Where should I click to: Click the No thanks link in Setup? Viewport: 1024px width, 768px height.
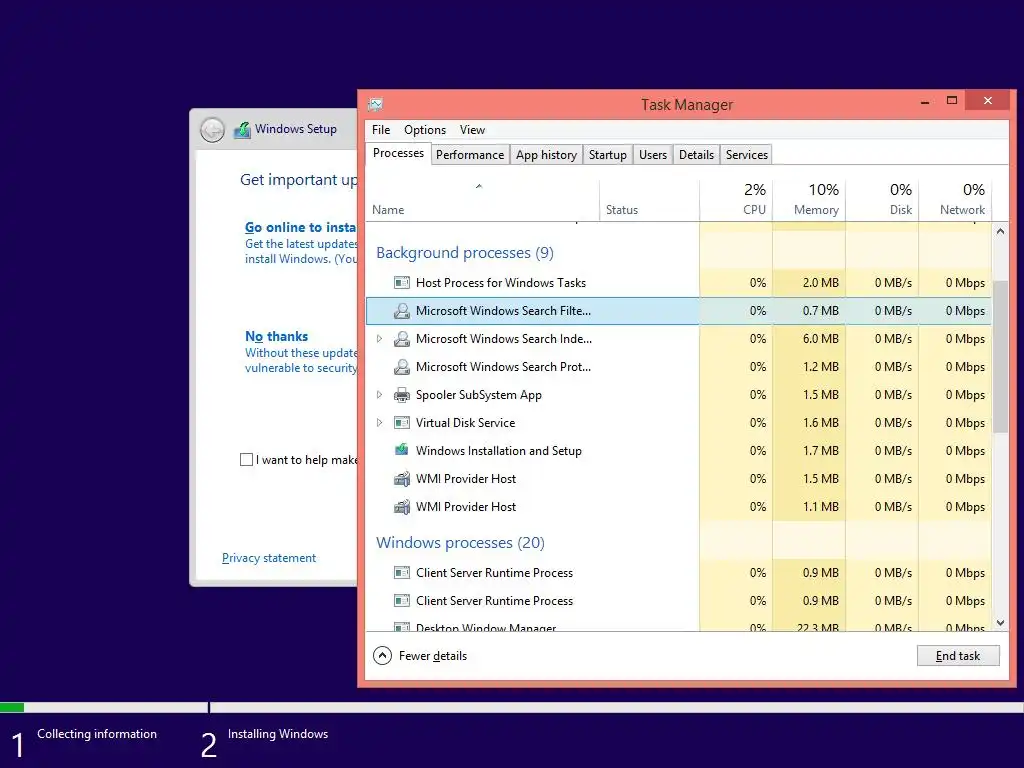point(276,336)
